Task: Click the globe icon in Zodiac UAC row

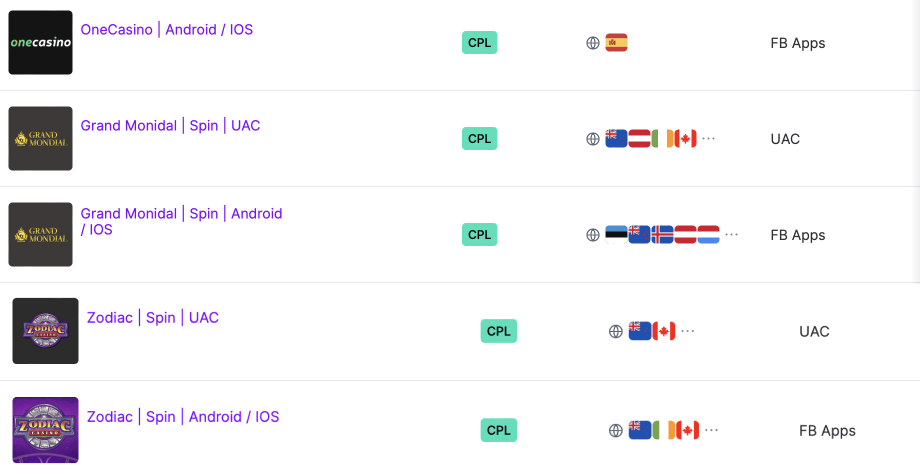Action: 615,331
